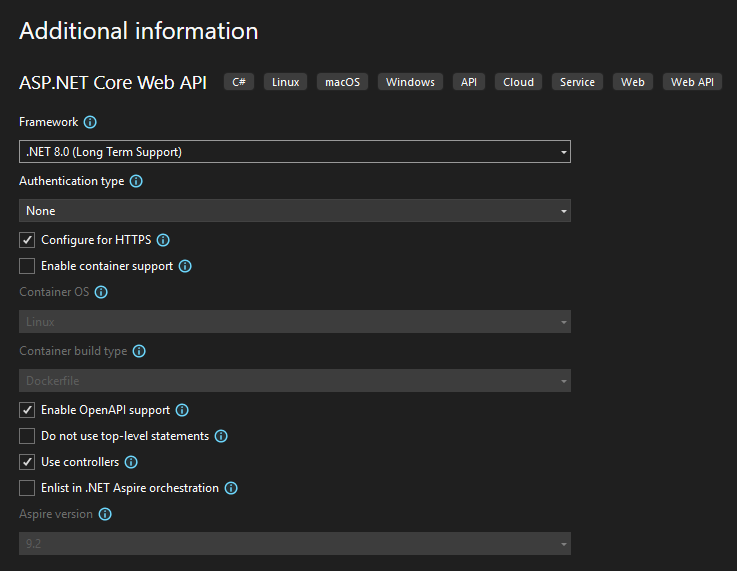The height and width of the screenshot is (571, 737).
Task: Check Do not use top-level statements
Action: pyautogui.click(x=27, y=436)
